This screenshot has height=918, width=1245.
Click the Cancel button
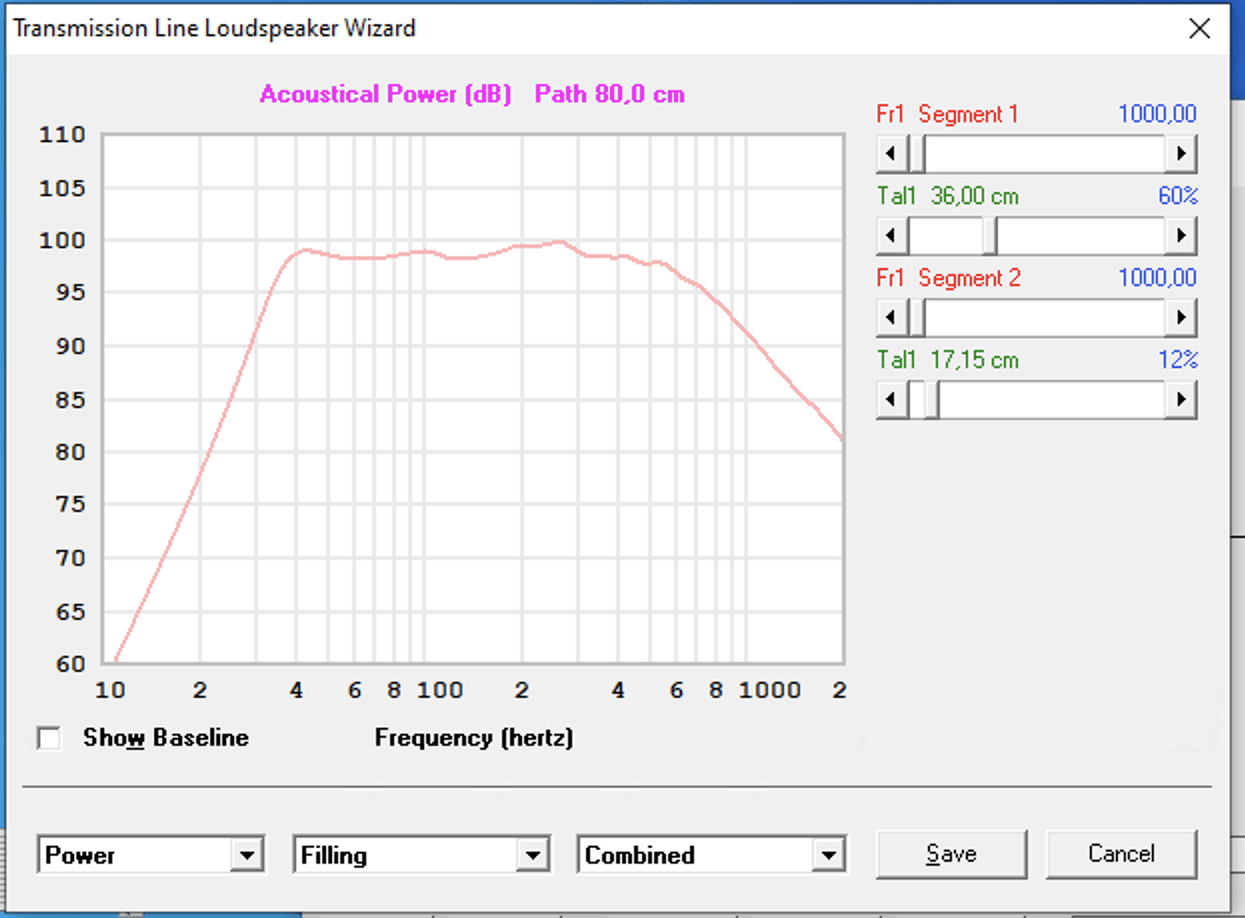click(1121, 854)
